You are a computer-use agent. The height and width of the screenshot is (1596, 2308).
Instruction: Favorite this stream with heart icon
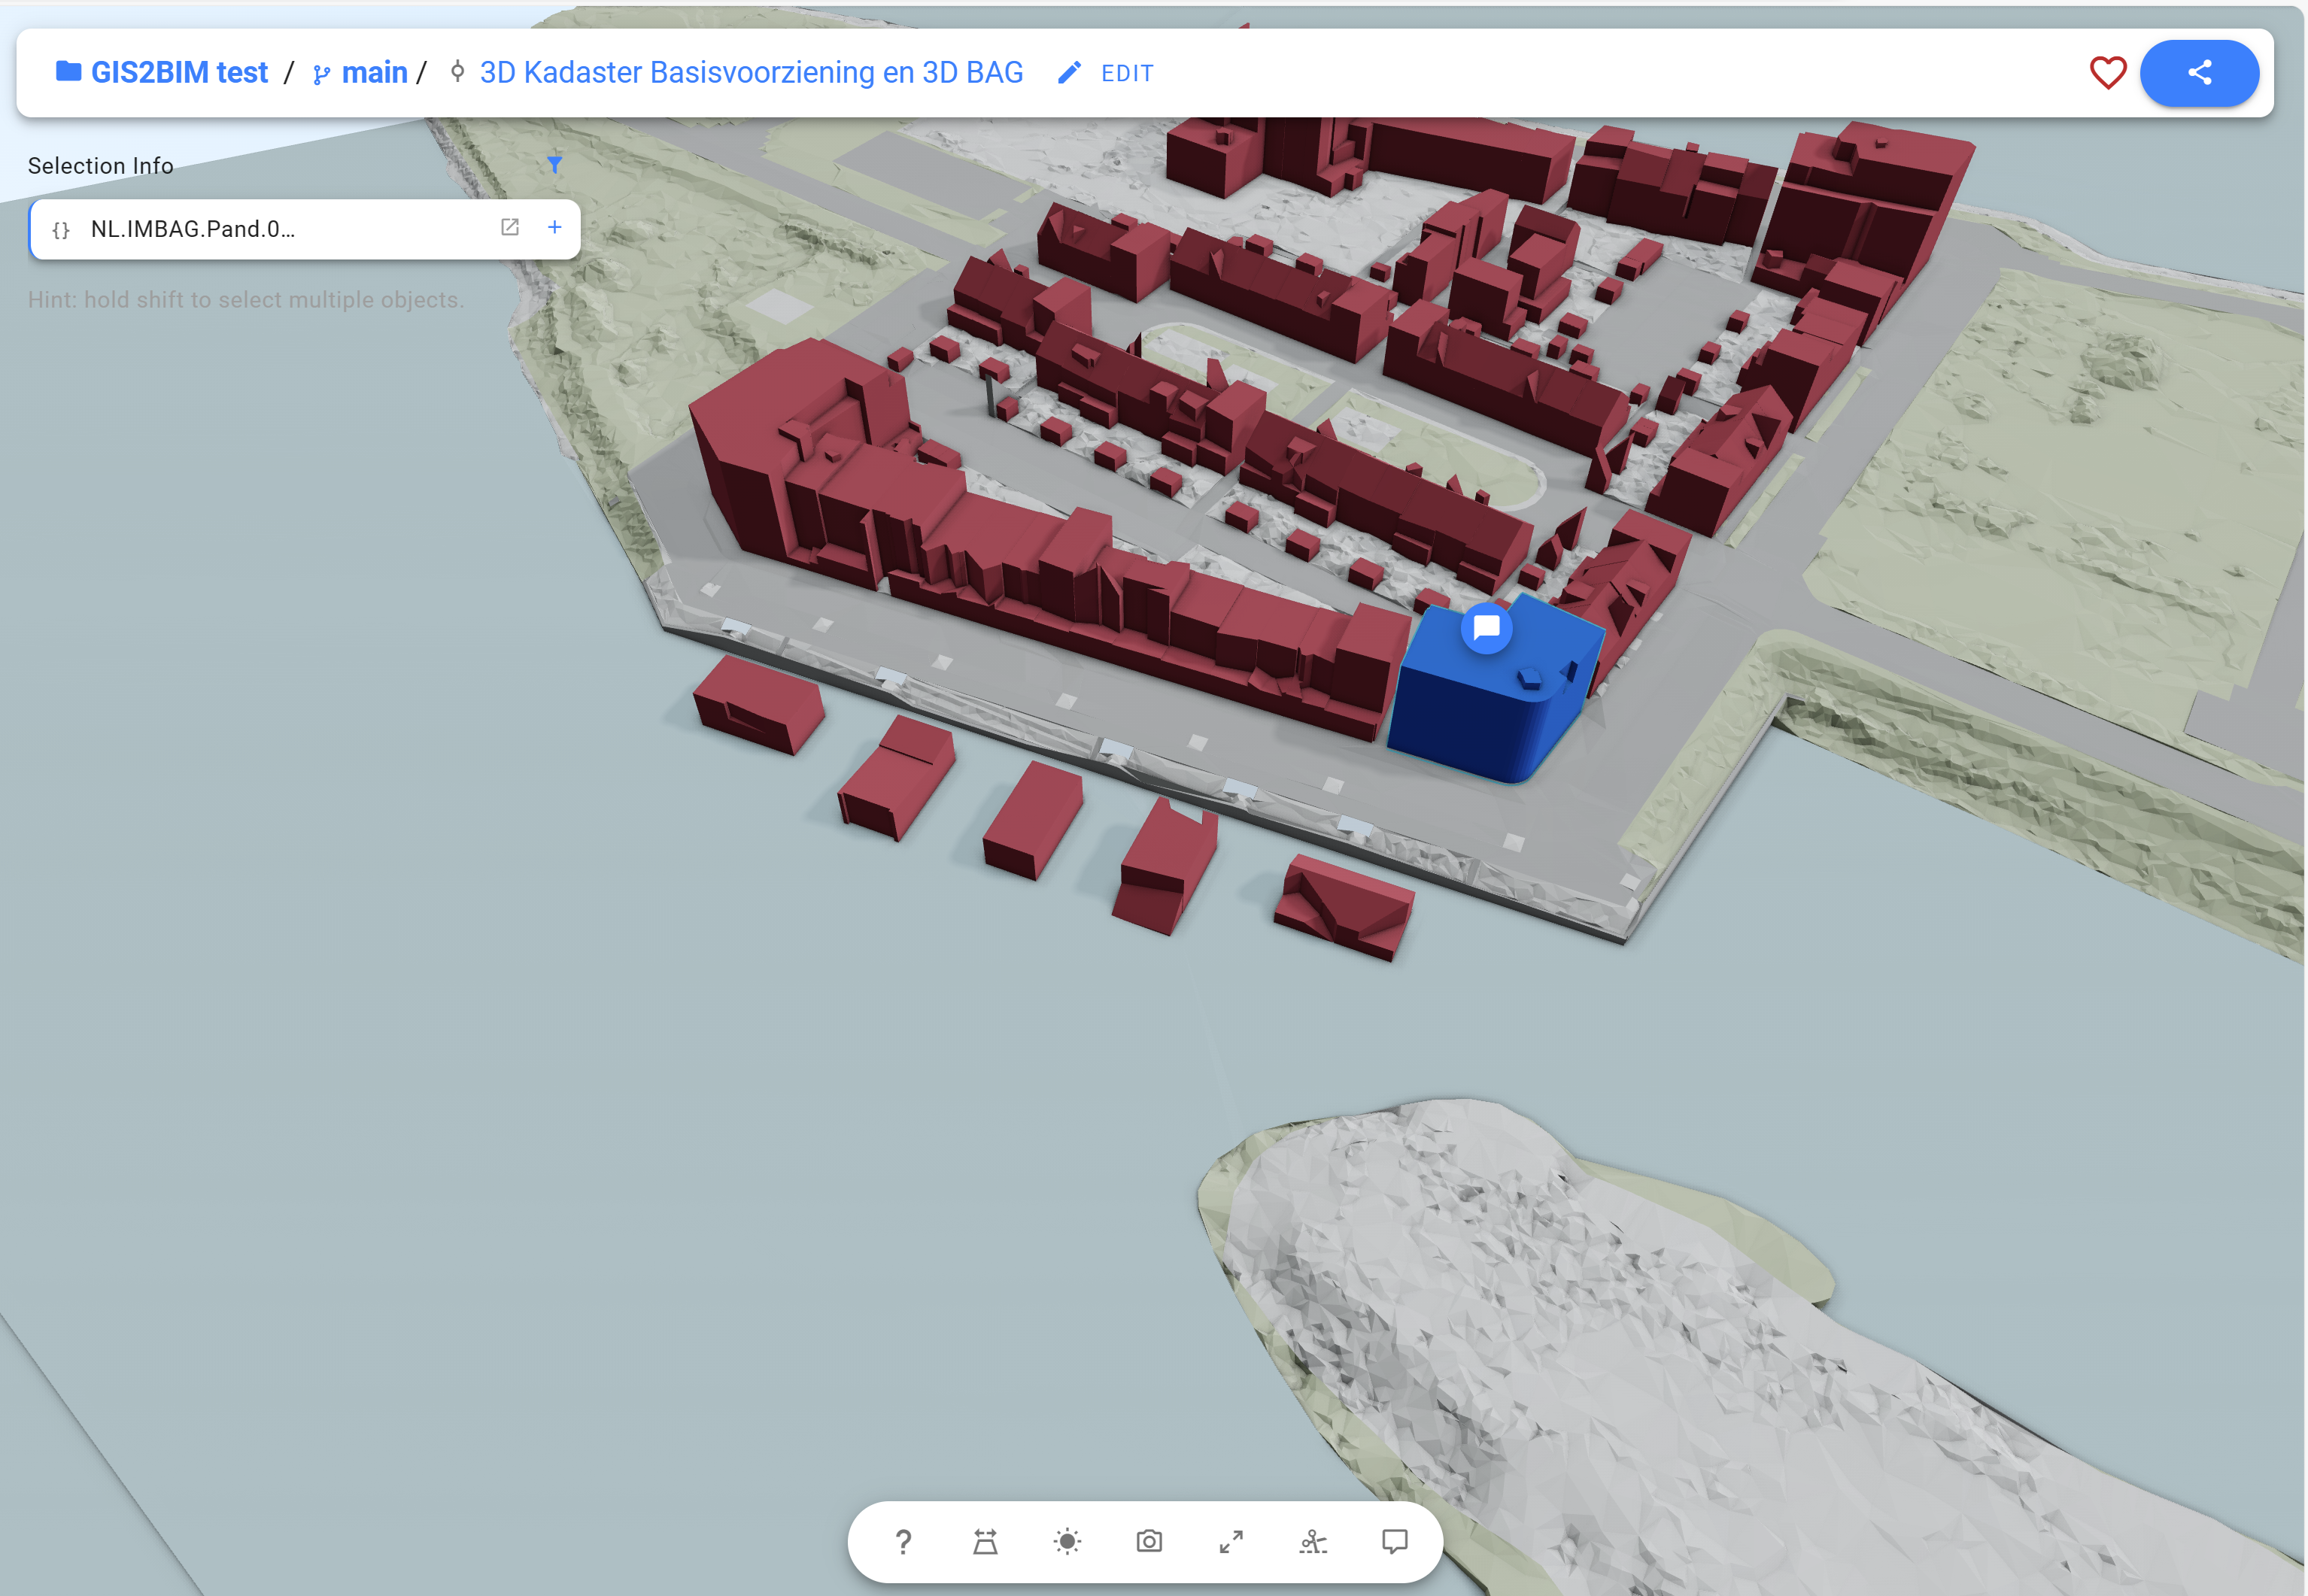tap(2108, 73)
